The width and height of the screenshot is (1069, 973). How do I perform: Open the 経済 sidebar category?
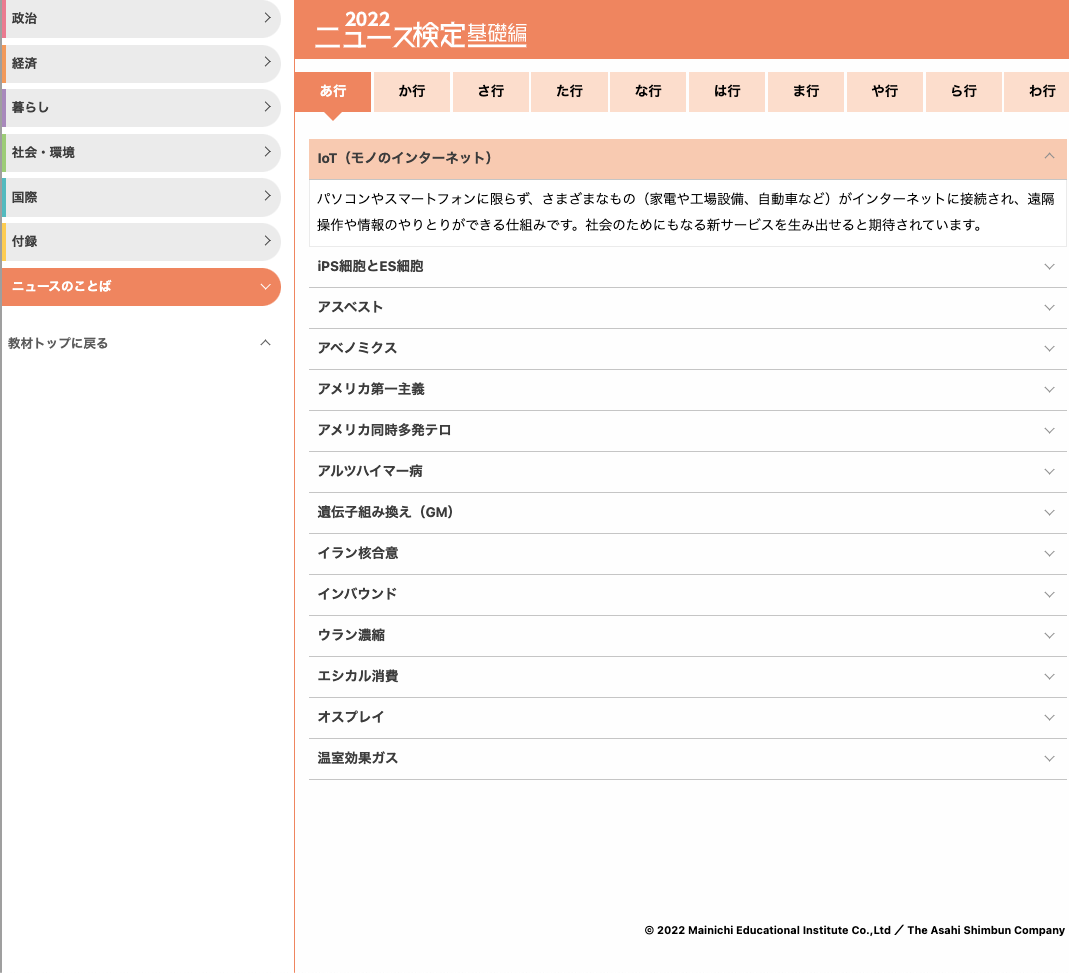(x=141, y=63)
